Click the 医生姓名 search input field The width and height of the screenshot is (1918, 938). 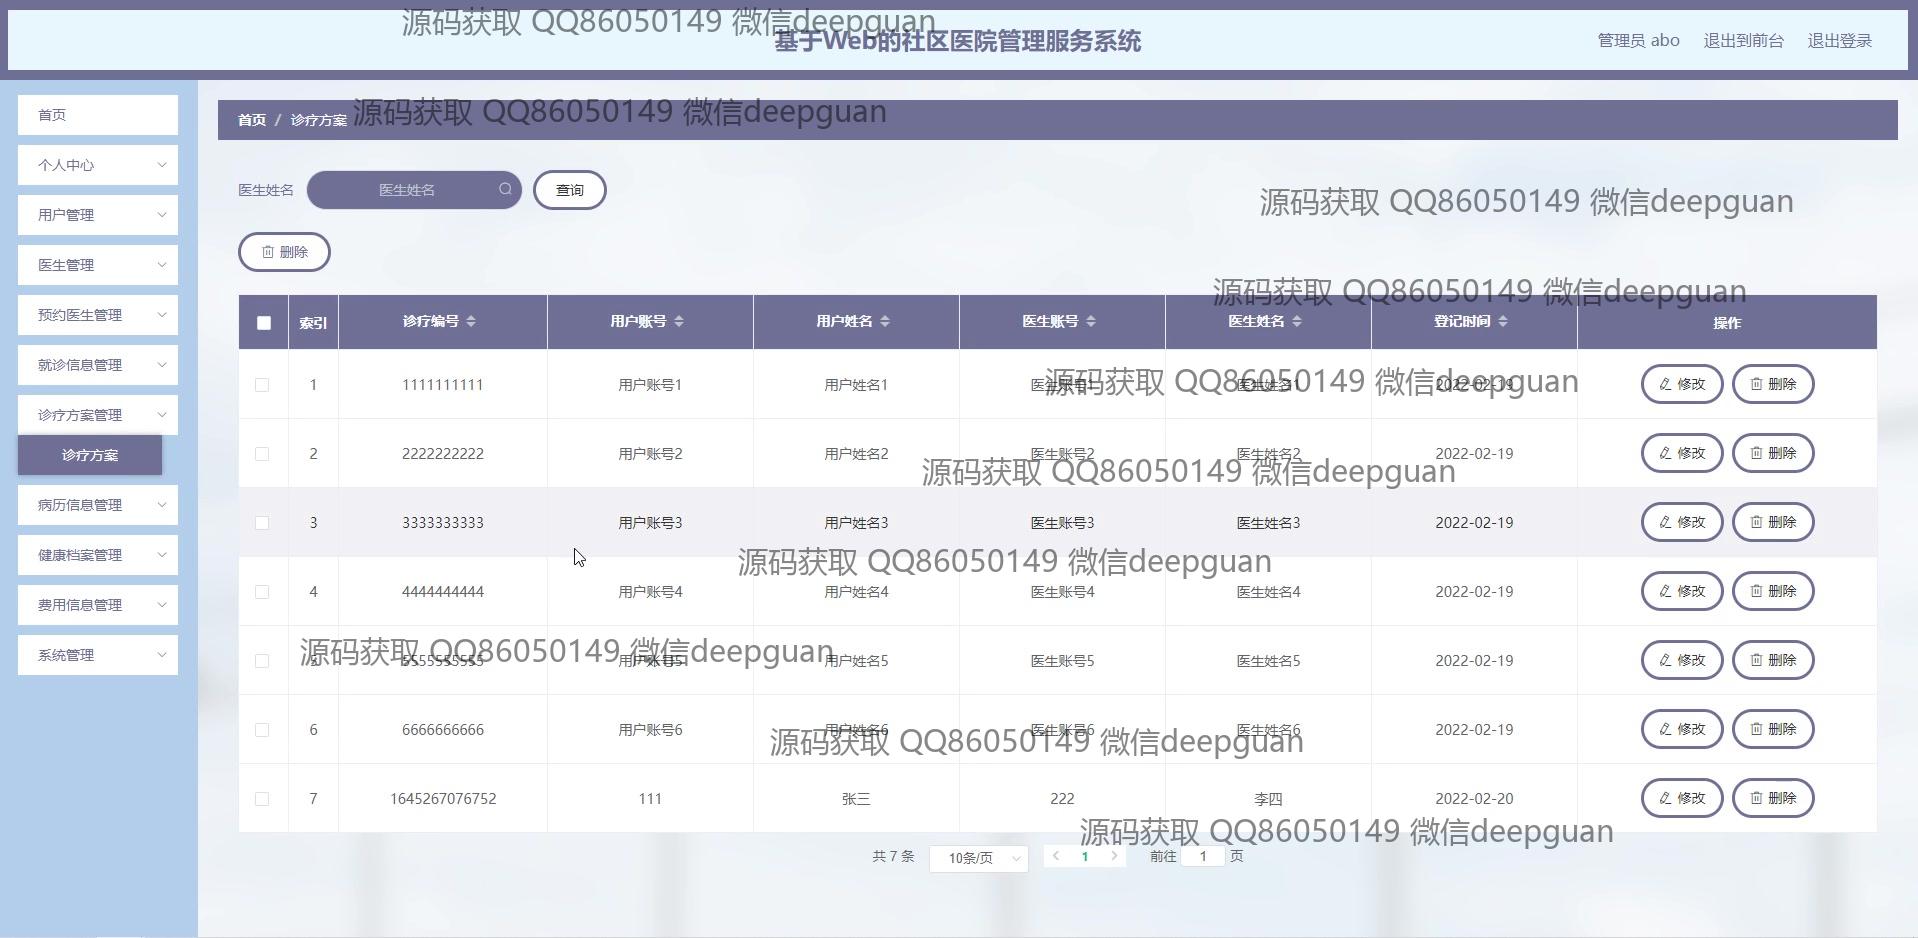click(407, 190)
